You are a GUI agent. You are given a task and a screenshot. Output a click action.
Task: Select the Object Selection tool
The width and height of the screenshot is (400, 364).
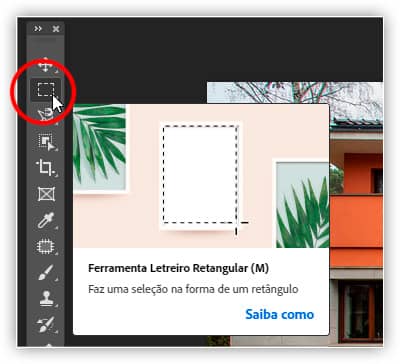click(46, 141)
